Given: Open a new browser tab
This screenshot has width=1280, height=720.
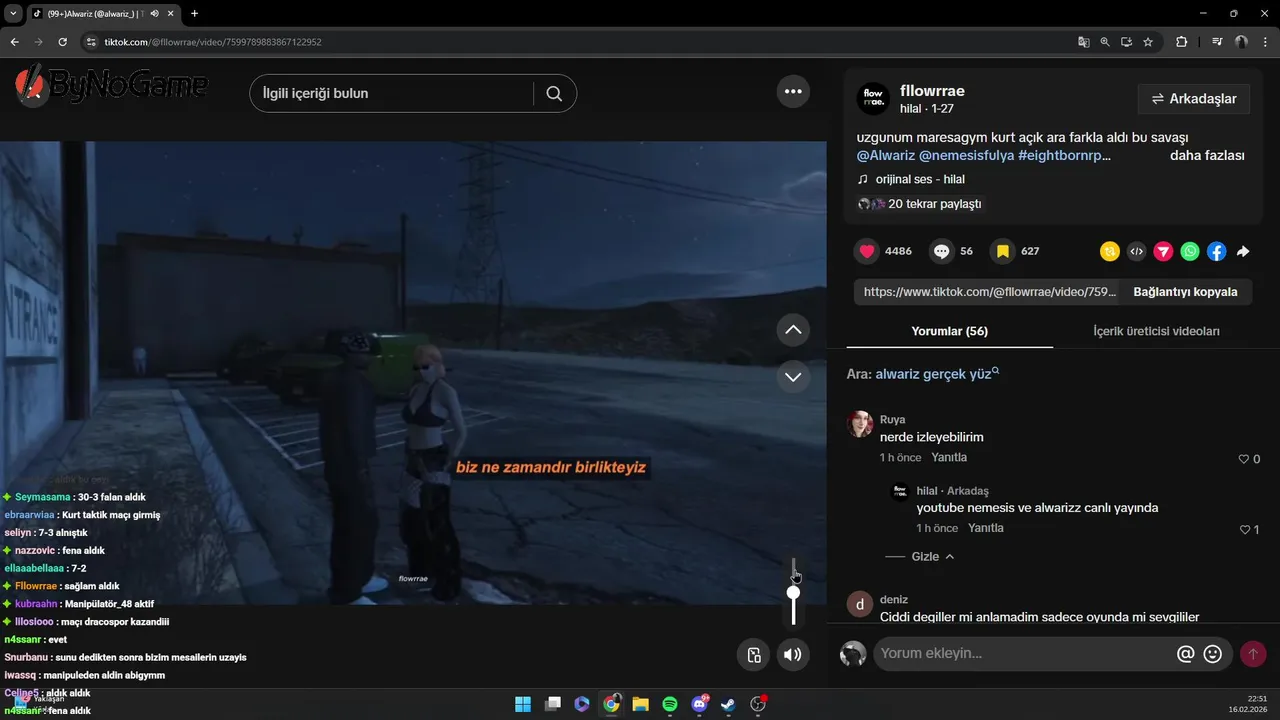Looking at the screenshot, I should pyautogui.click(x=194, y=13).
